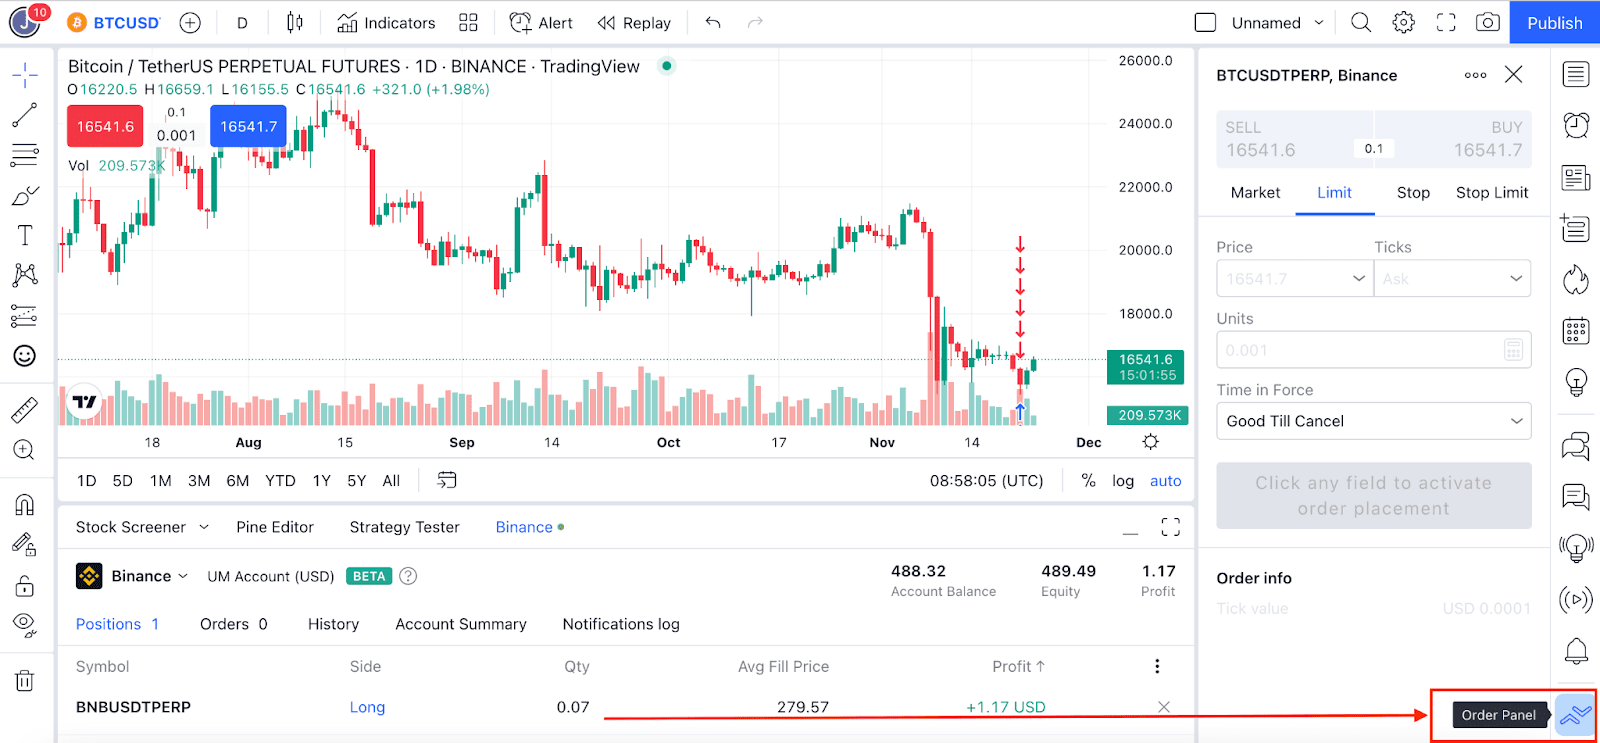Toggle percent scale on the price axis
Viewport: 1600px width, 743px height.
[x=1088, y=481]
